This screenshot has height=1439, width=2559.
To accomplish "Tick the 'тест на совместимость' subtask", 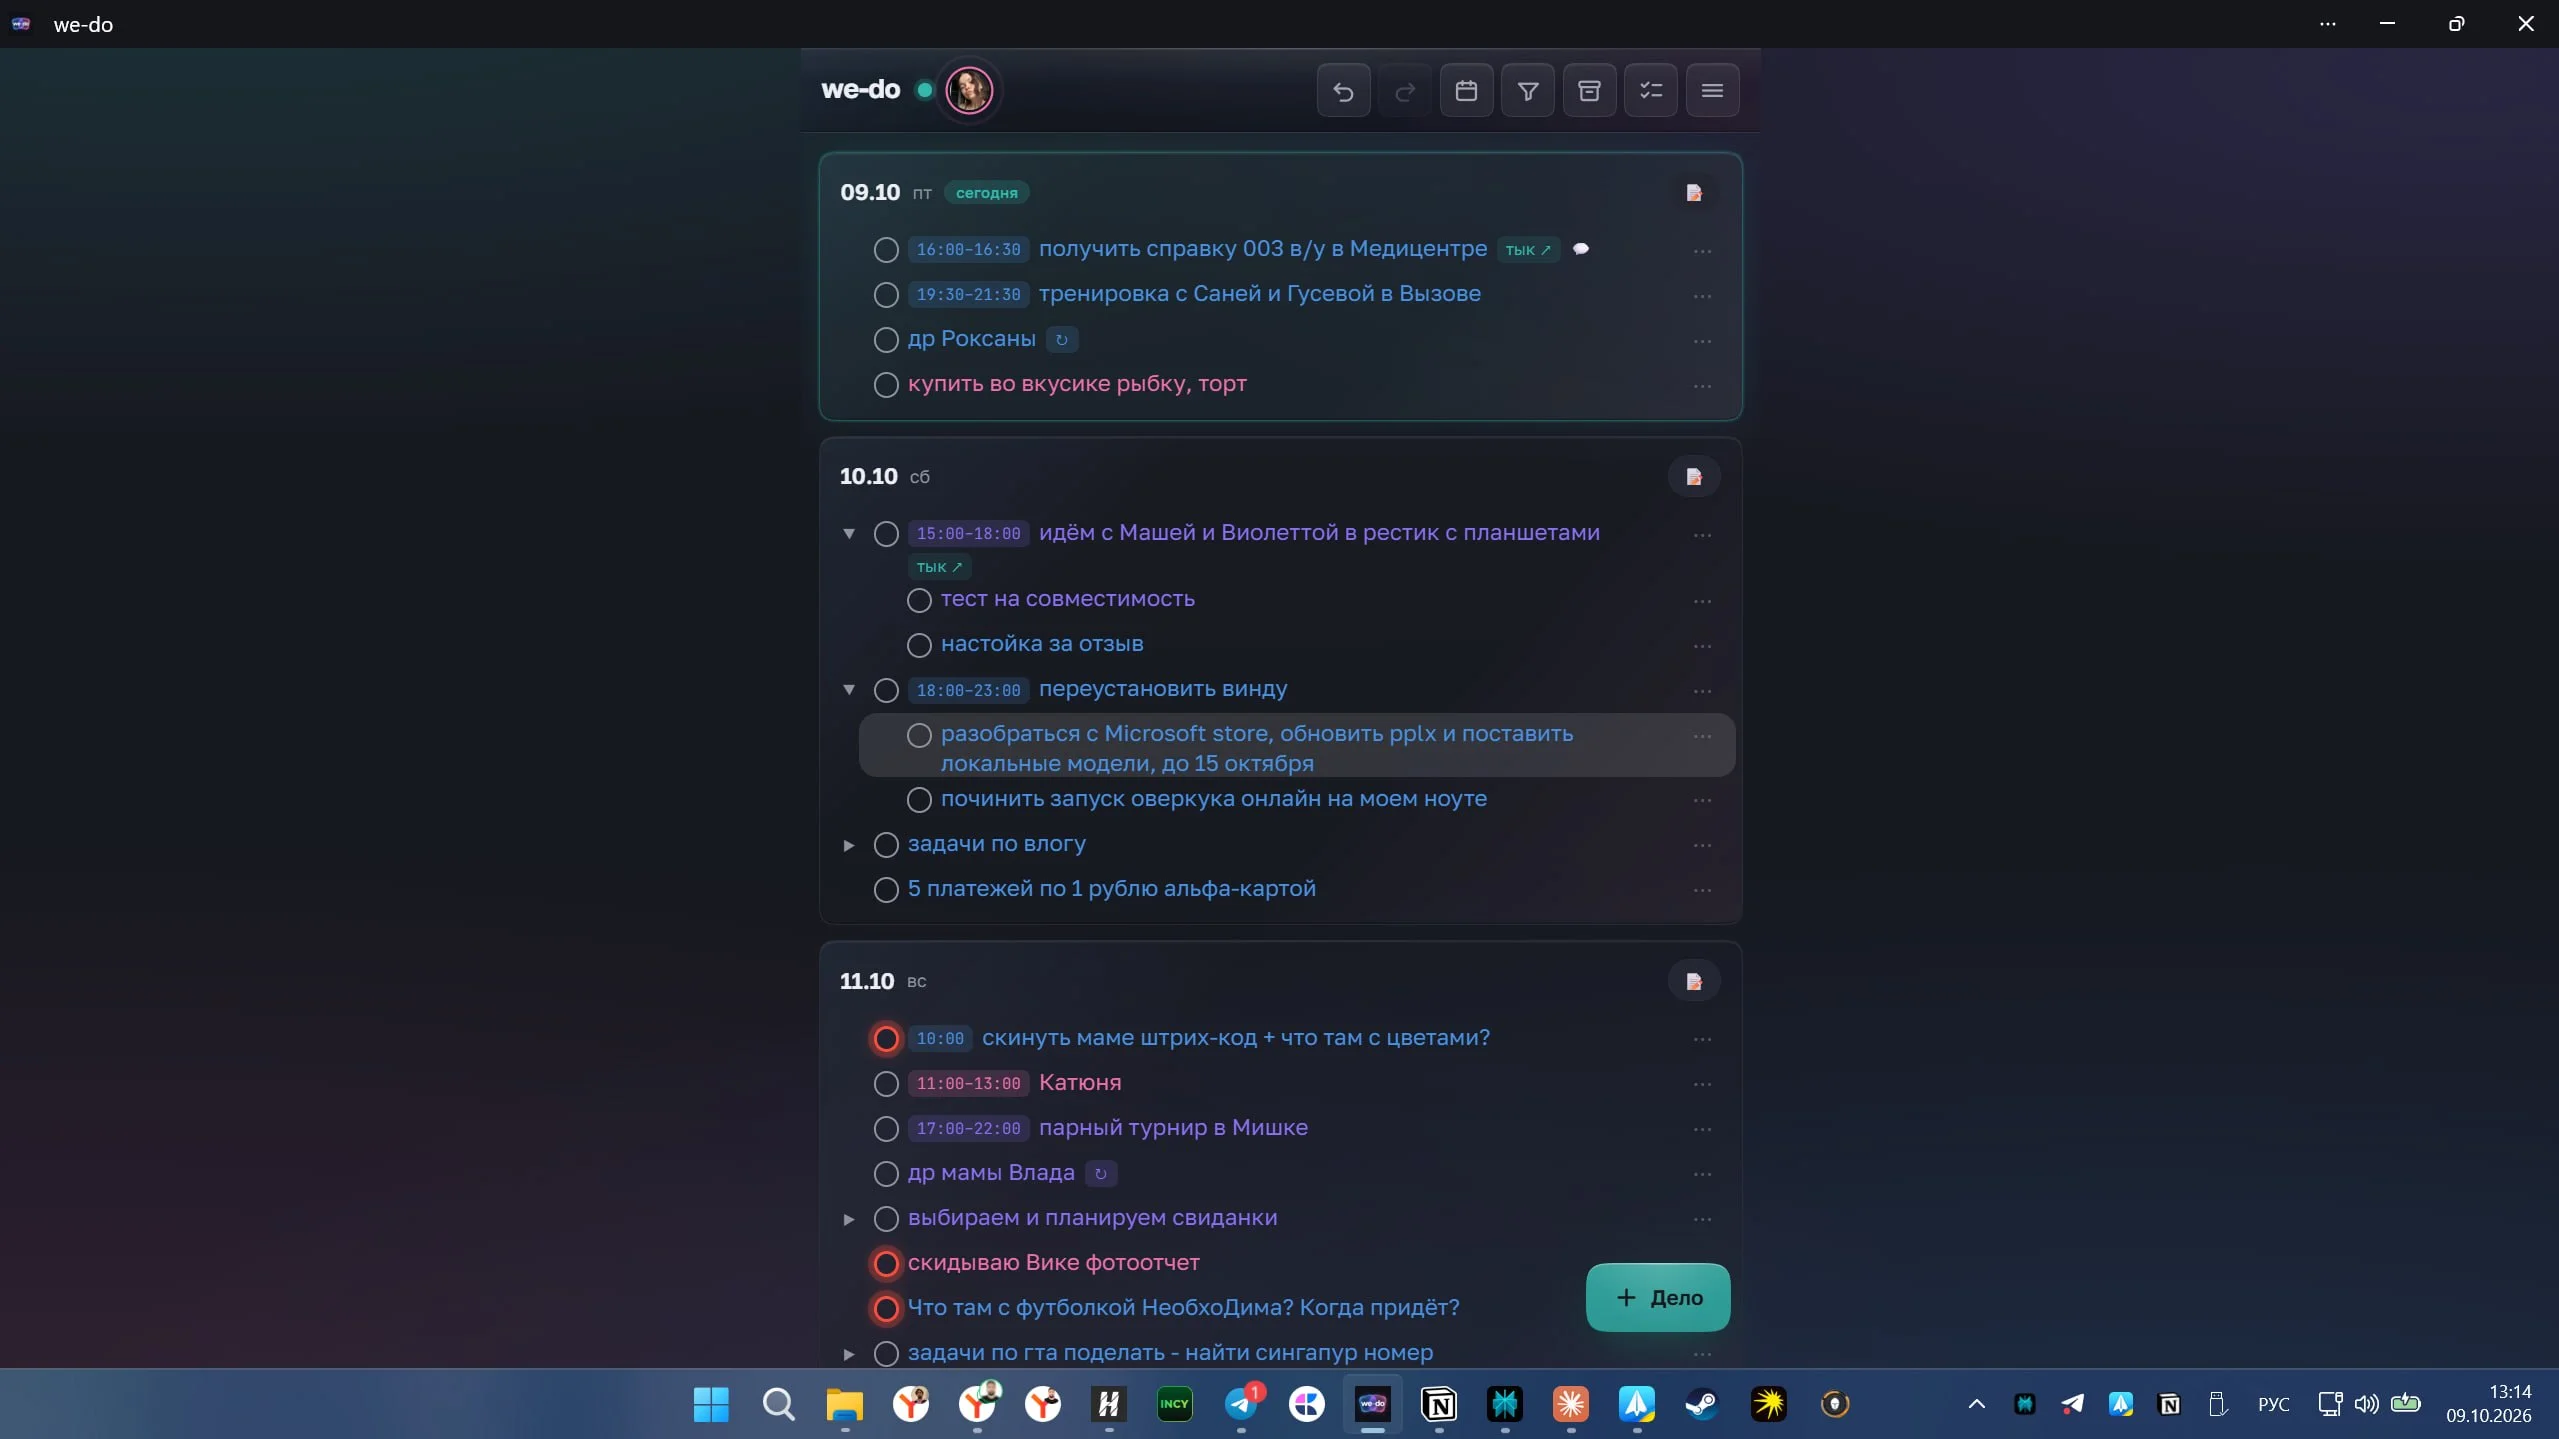I will click(x=919, y=600).
